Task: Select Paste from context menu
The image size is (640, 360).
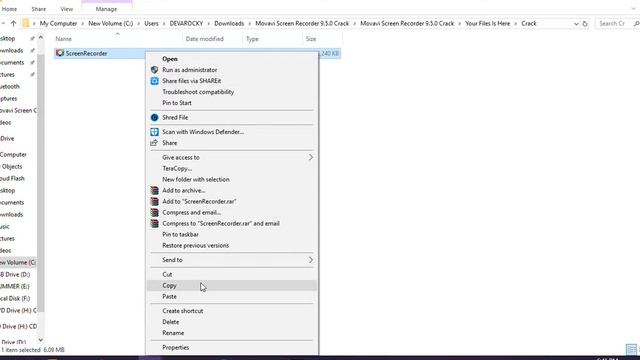Action: coord(232,296)
